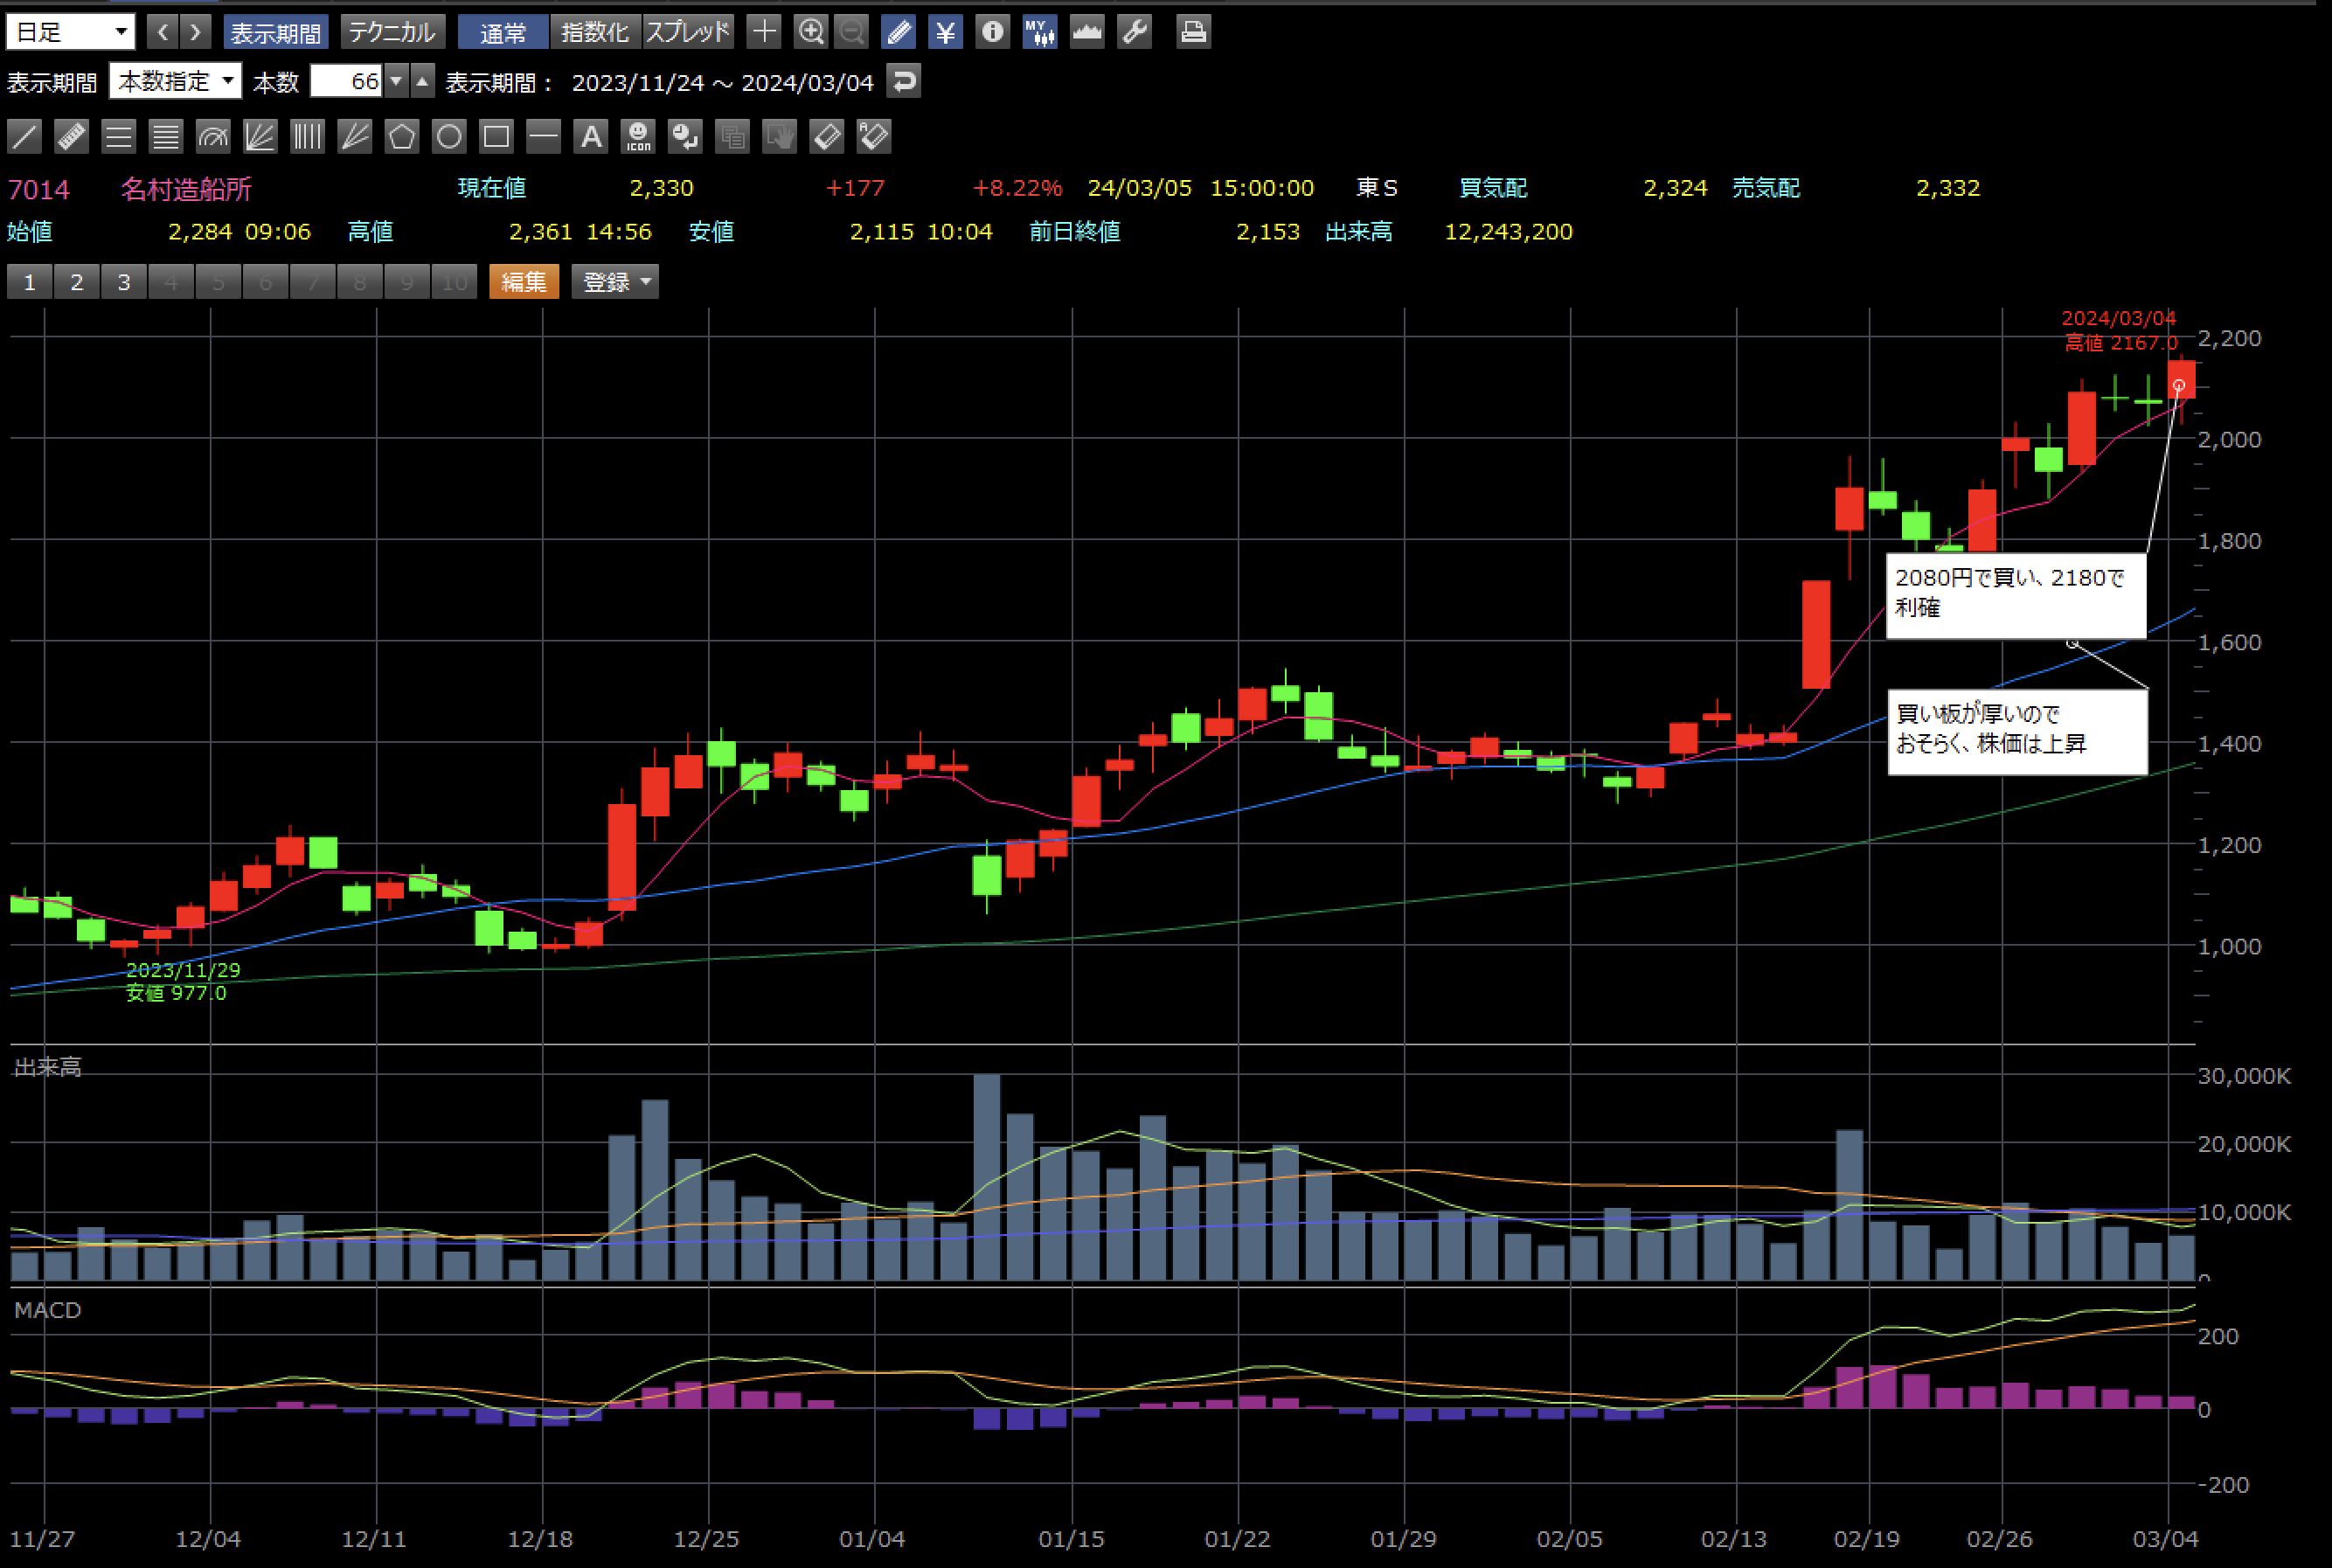Select the pentagon shape drawing tool

[402, 136]
